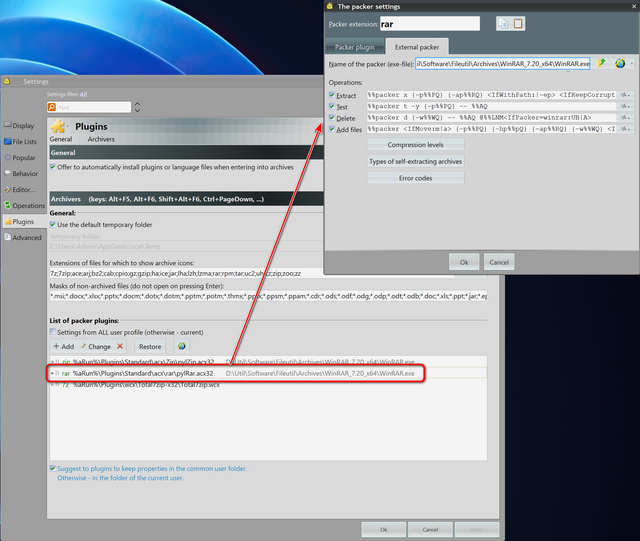
Task: Open Compression levels button
Action: pyautogui.click(x=416, y=145)
